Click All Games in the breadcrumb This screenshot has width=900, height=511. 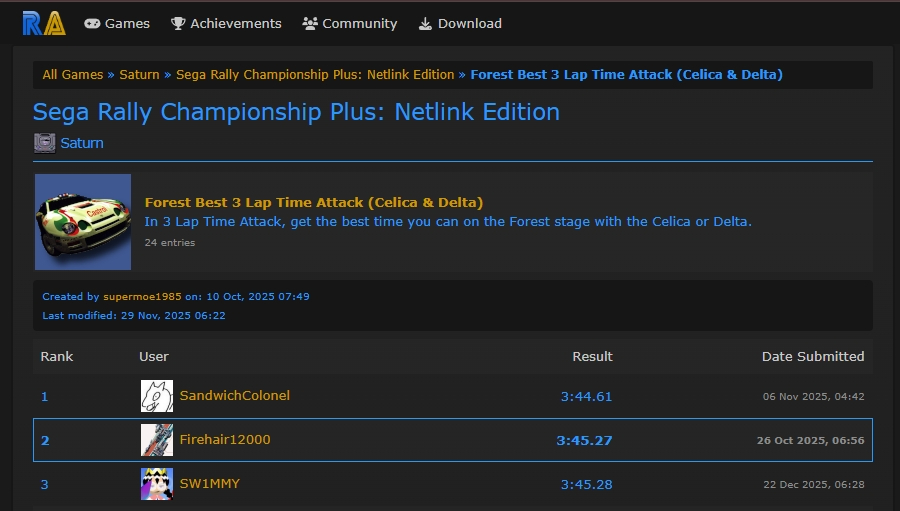(72, 75)
